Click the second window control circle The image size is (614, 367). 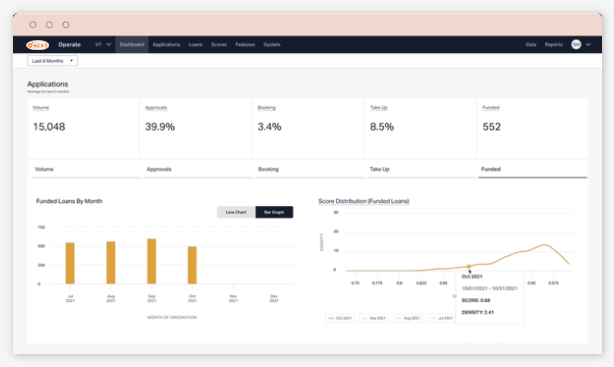pyautogui.click(x=49, y=25)
